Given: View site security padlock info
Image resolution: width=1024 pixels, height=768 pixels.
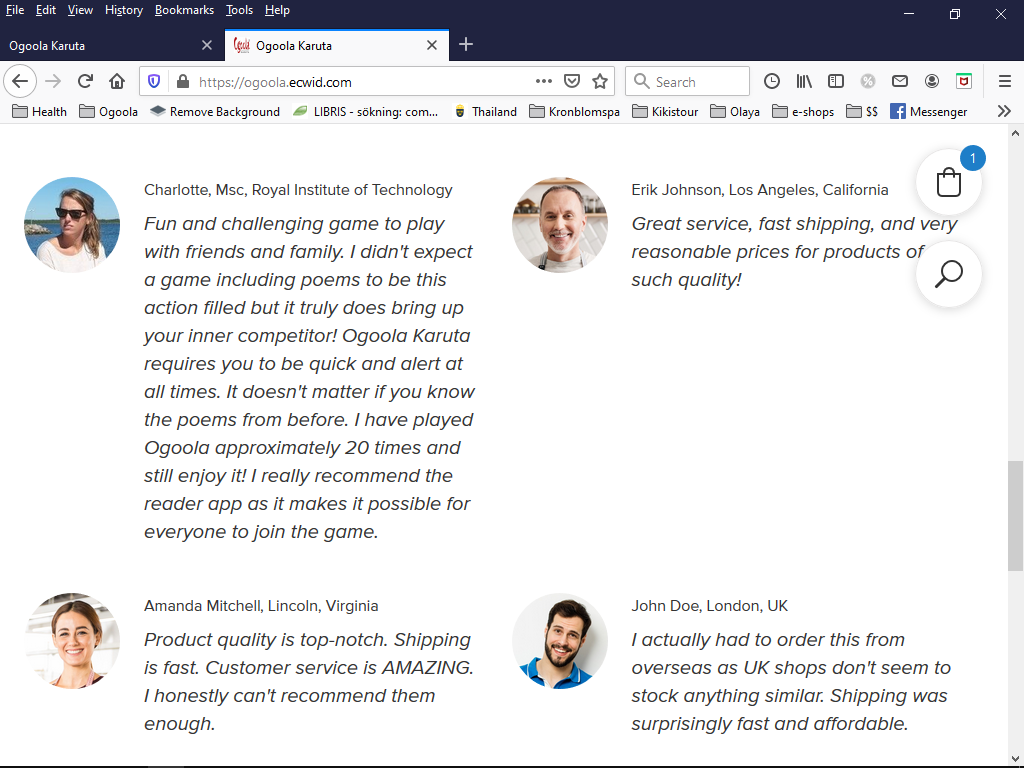Looking at the screenshot, I should click(x=183, y=82).
